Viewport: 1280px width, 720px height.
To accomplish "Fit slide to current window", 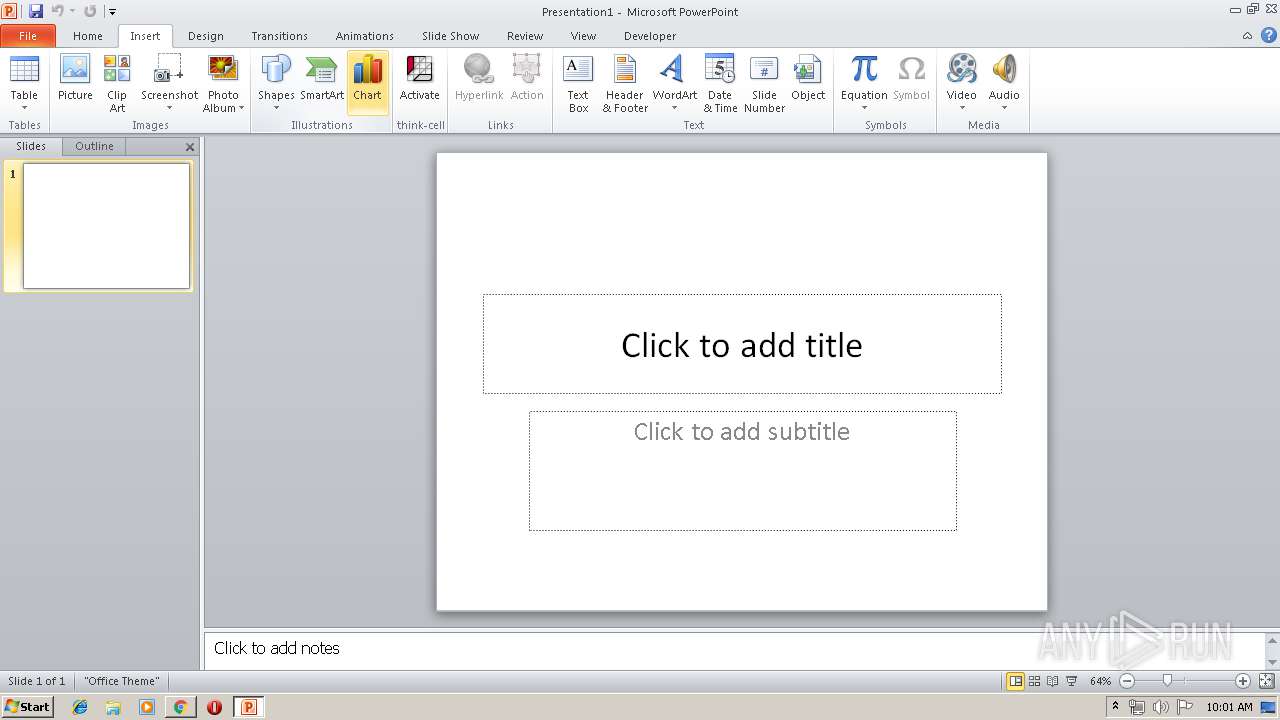I will click(1266, 681).
